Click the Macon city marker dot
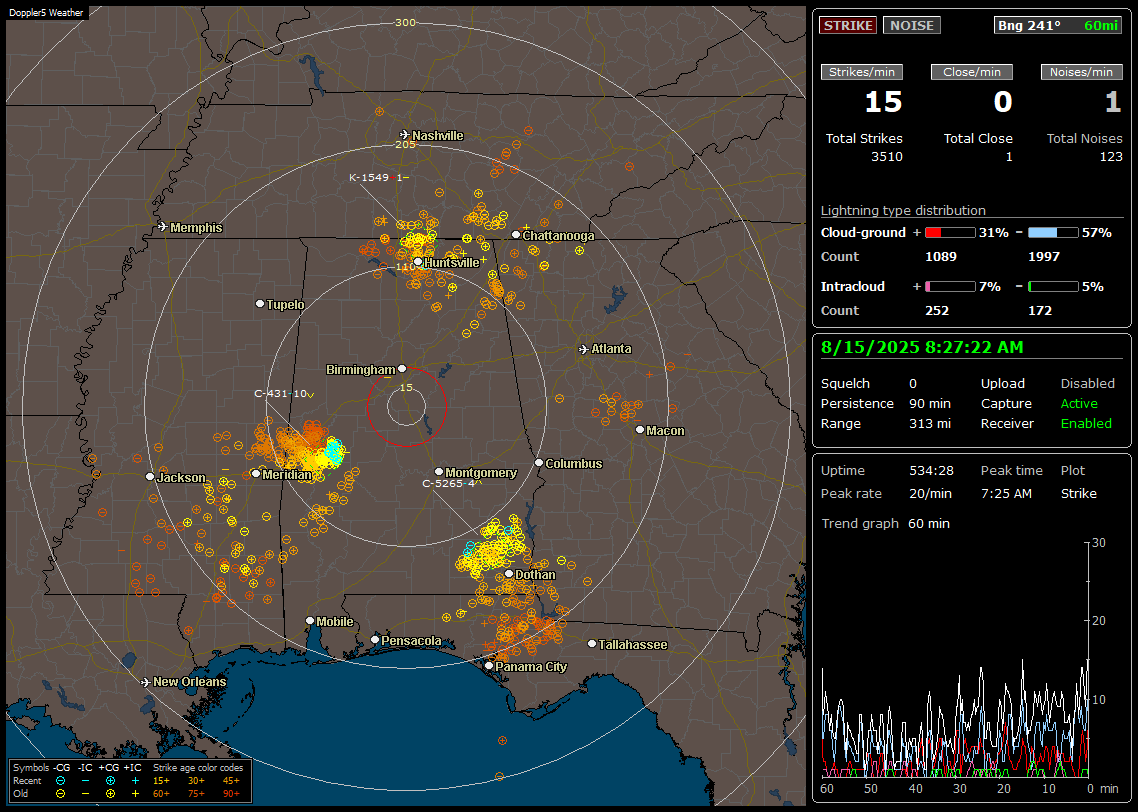Viewport: 1138px width, 812px height. [639, 430]
